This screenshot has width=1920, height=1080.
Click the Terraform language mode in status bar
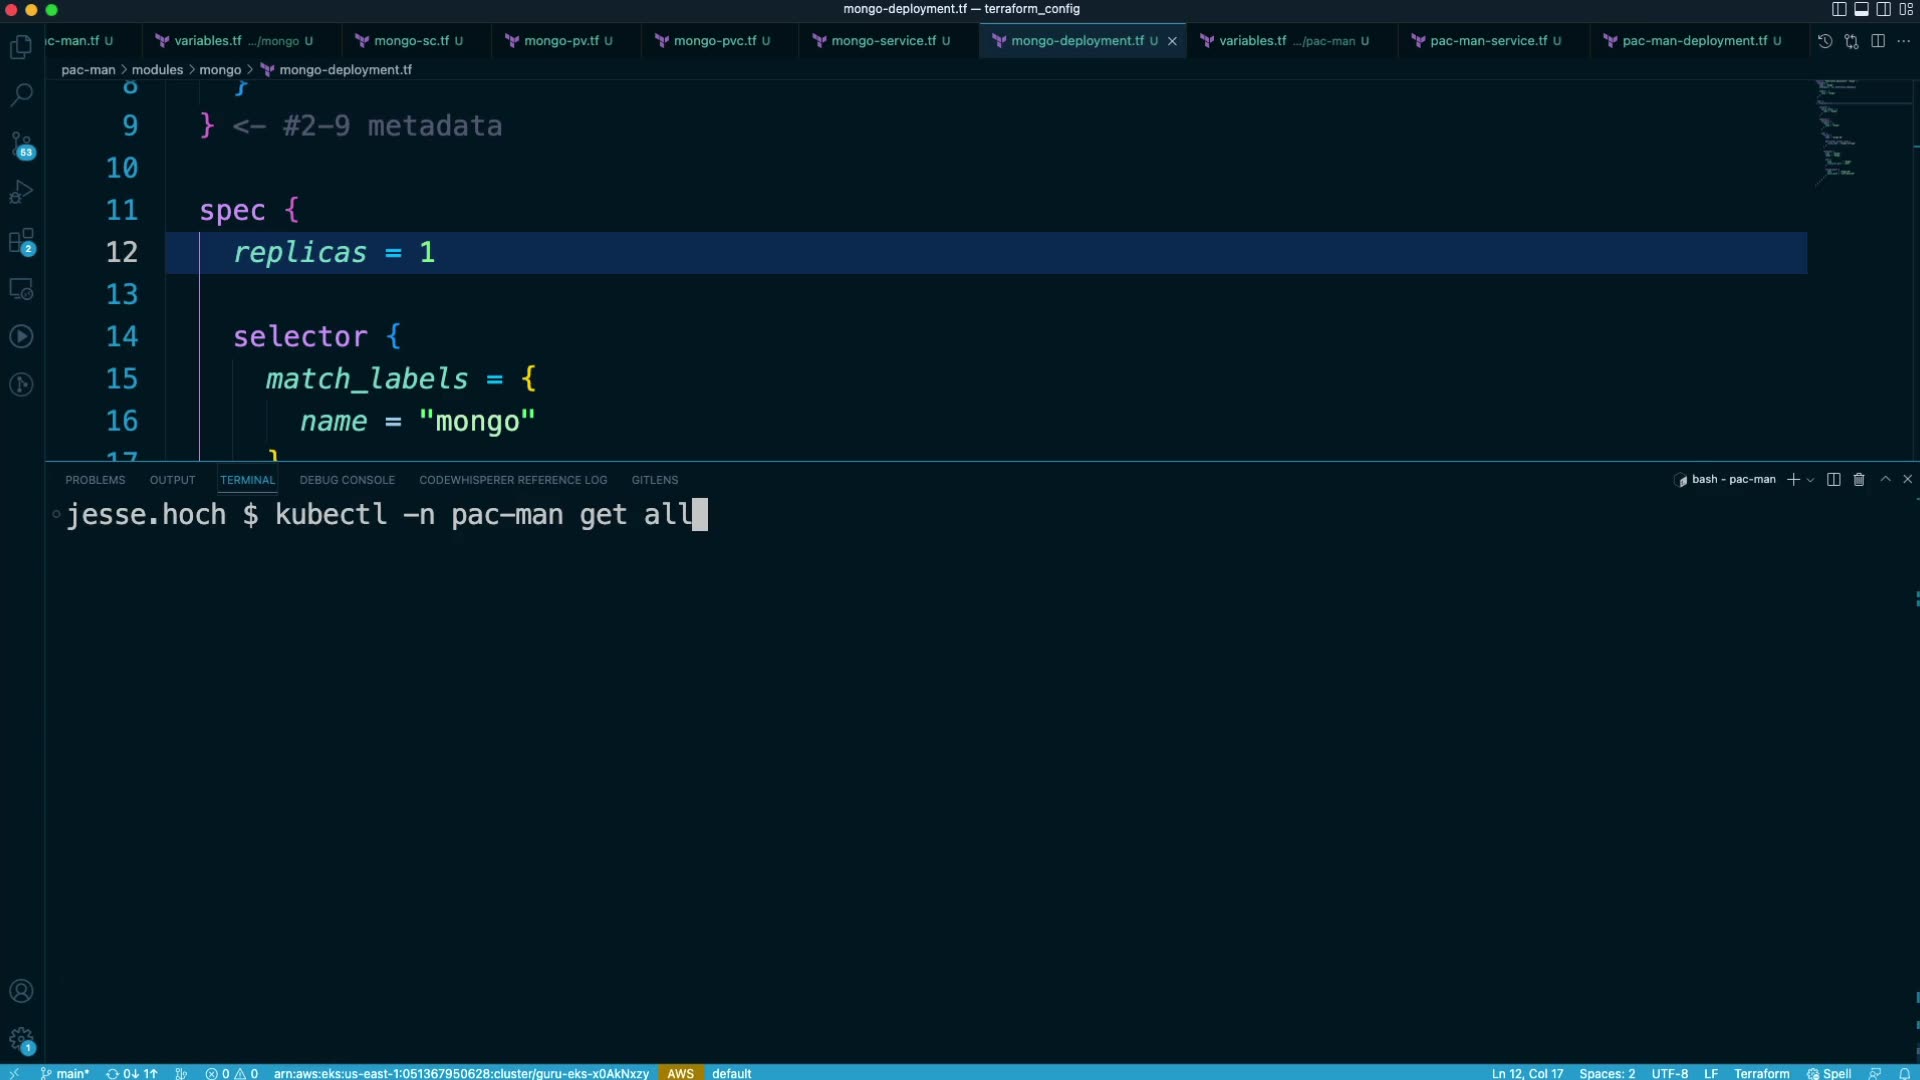(x=1761, y=1073)
